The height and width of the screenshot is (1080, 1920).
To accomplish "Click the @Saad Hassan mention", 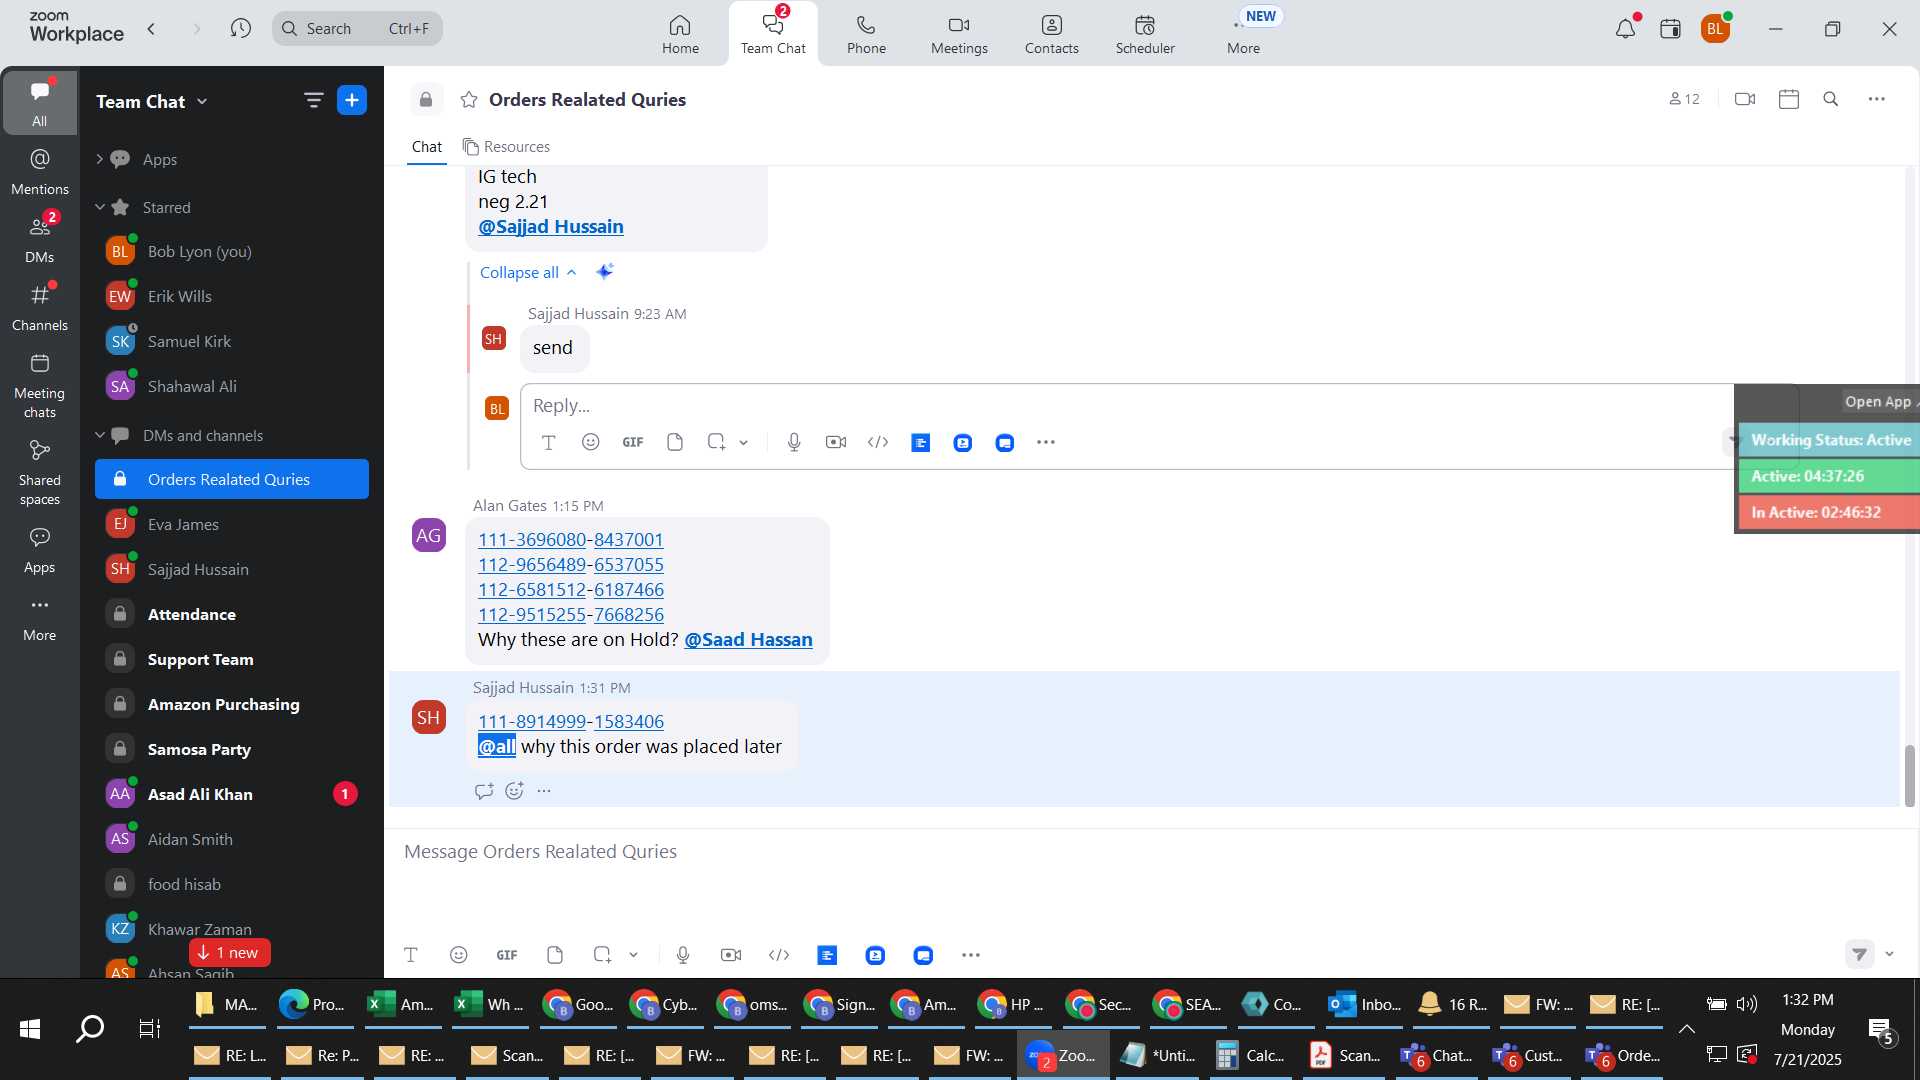I will click(x=748, y=640).
